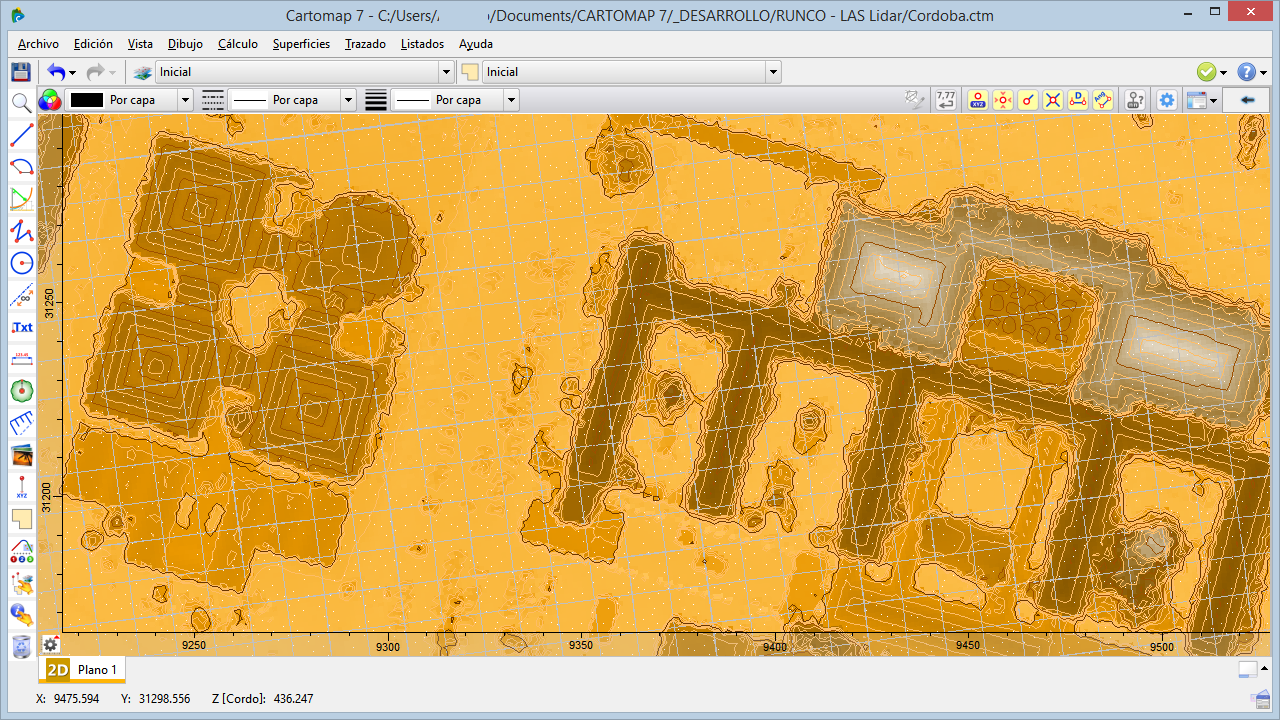Select the zoom magnifier tool

click(x=21, y=102)
